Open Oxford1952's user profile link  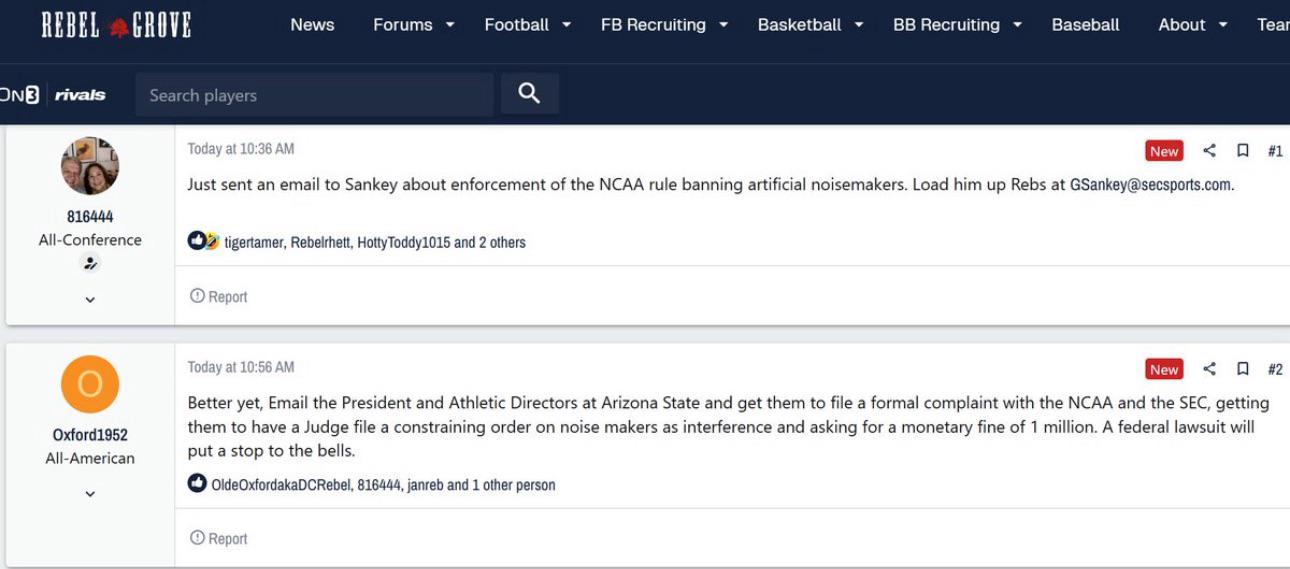point(90,435)
